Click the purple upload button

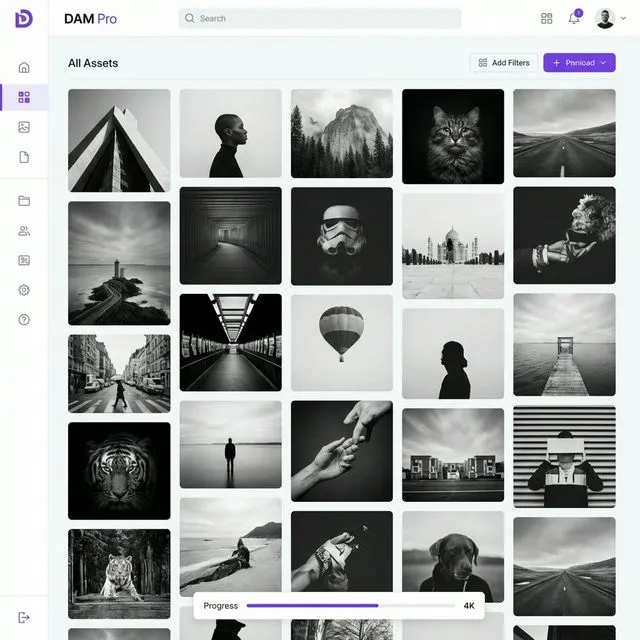(x=579, y=63)
